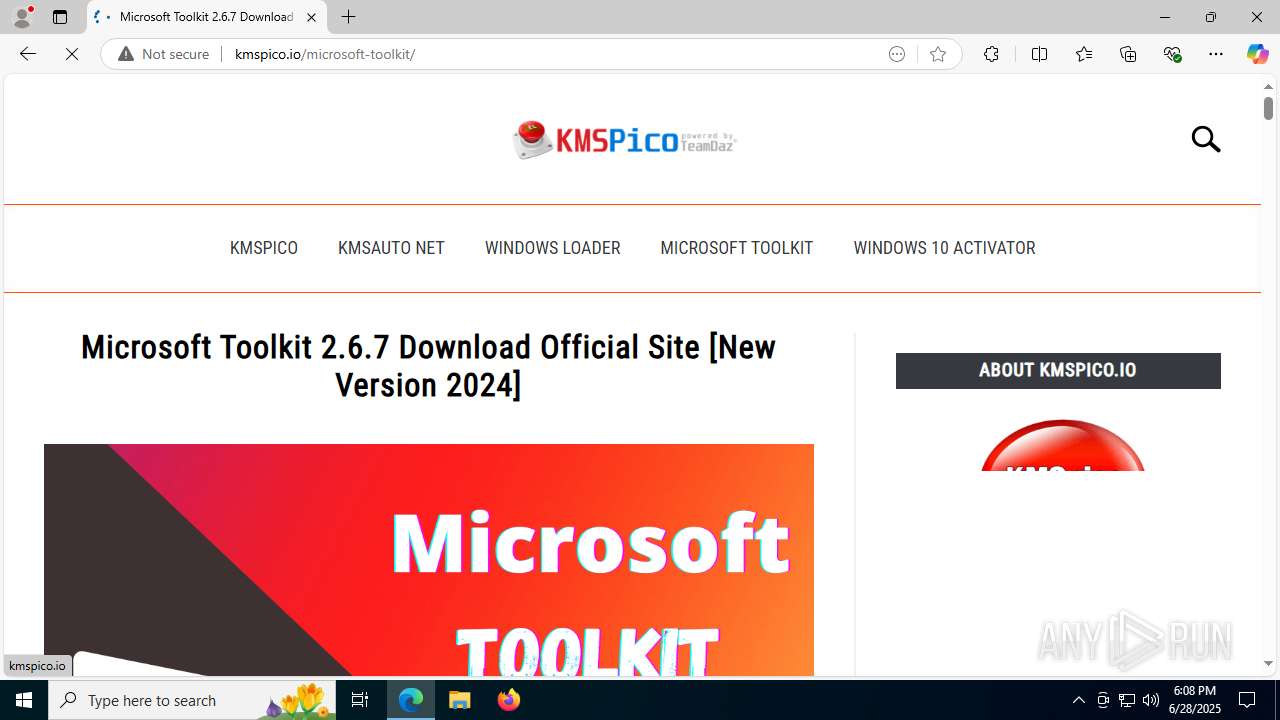Open the Copilot sidebar
The image size is (1280, 720).
tap(1257, 54)
